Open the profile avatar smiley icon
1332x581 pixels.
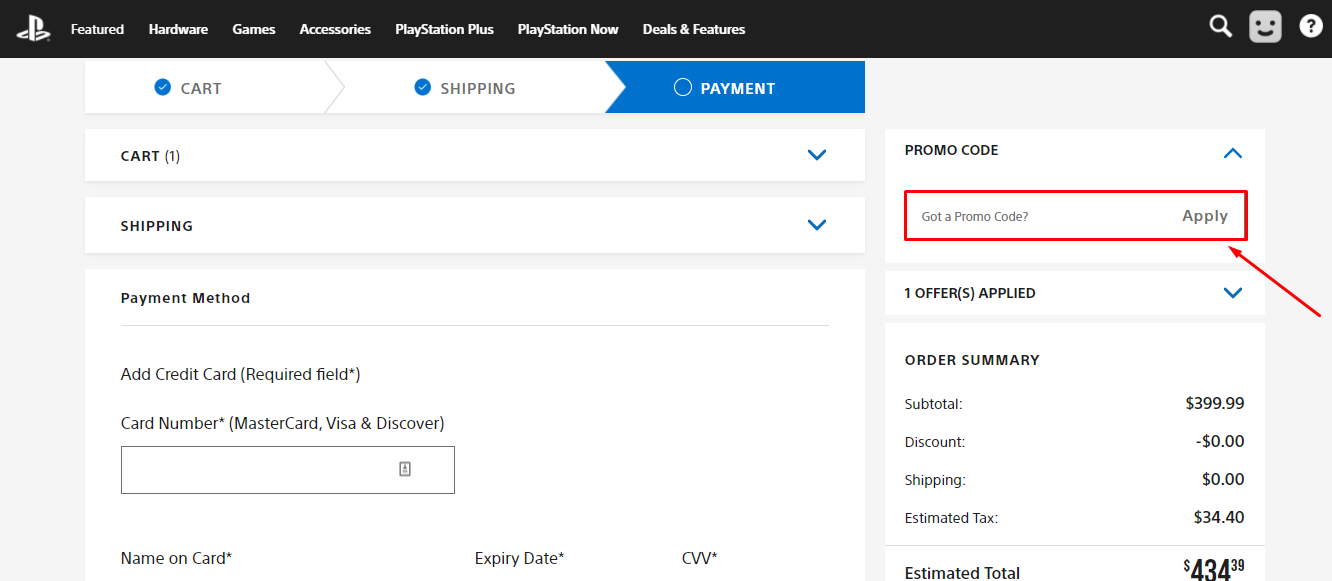coord(1265,27)
